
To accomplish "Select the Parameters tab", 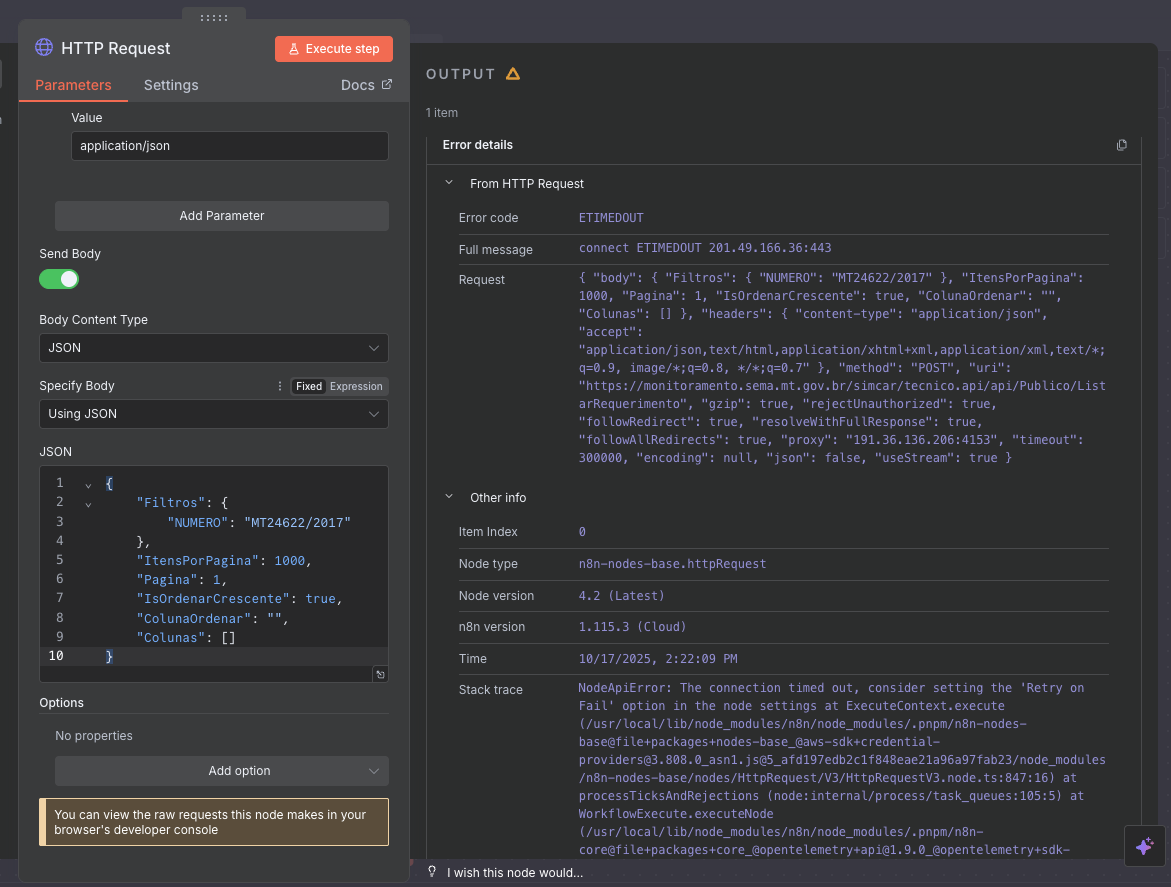I will coord(73,85).
